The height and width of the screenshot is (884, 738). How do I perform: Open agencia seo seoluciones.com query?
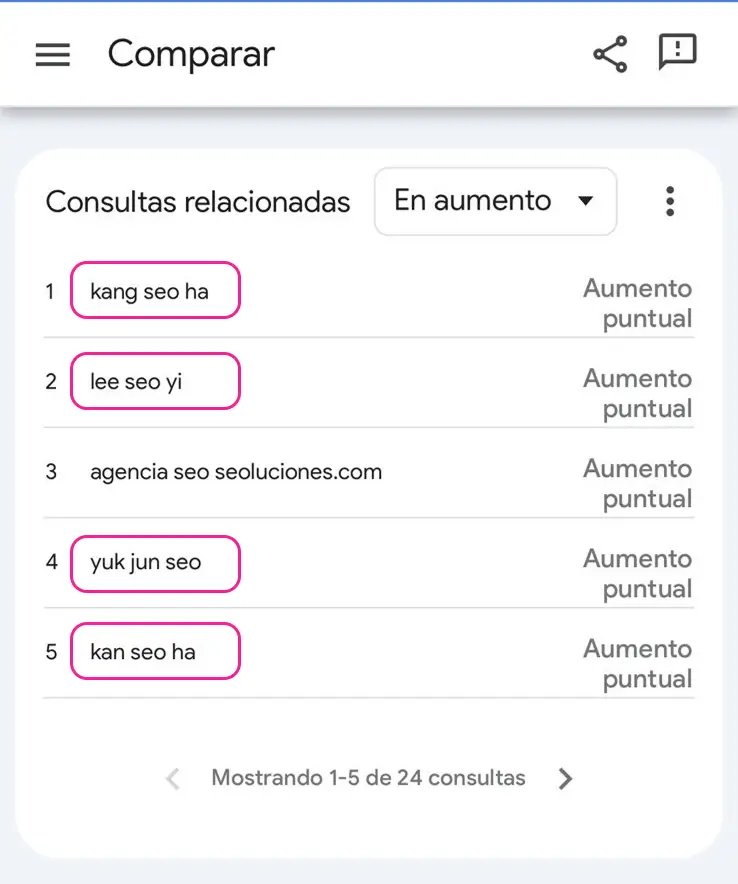236,472
